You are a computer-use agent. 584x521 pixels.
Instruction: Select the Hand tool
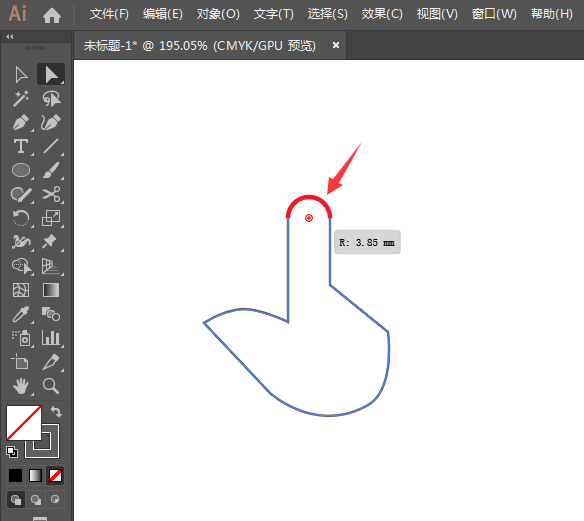tap(21, 386)
